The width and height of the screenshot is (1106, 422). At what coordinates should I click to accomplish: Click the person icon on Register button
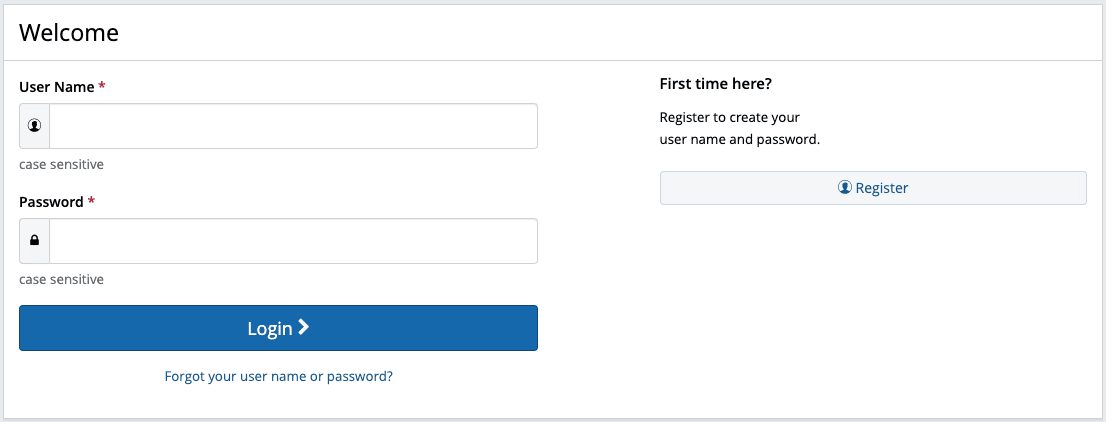[x=845, y=188]
